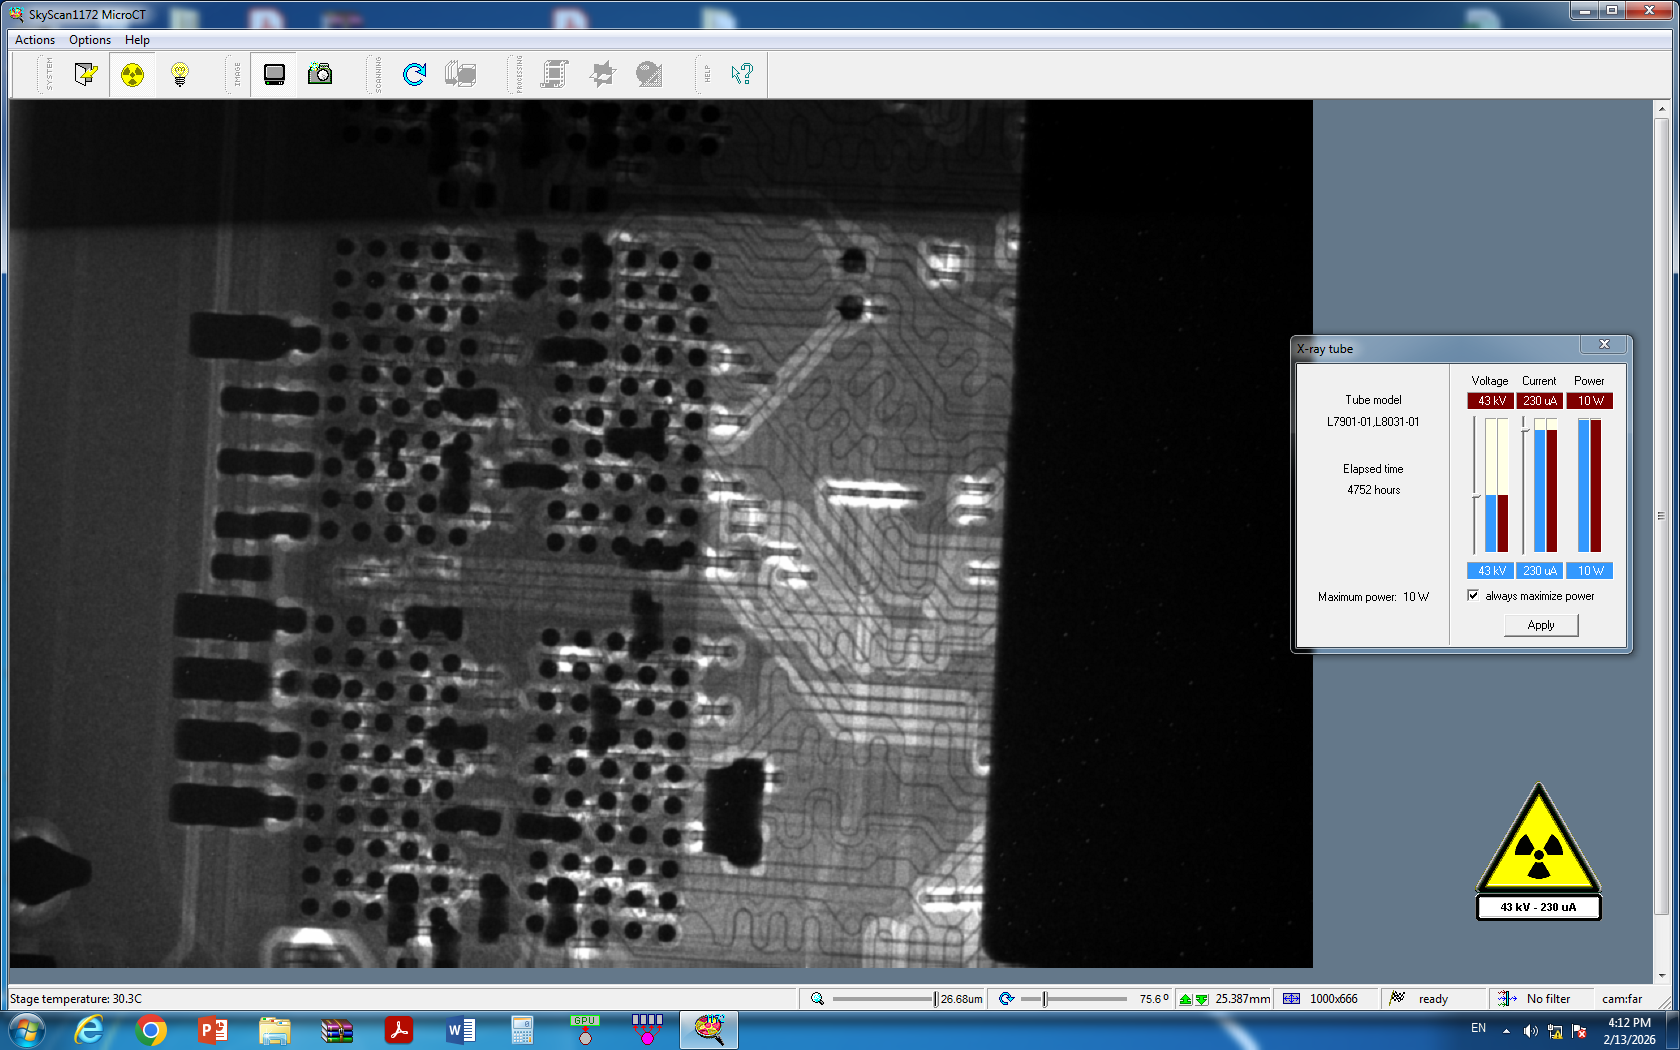Uncheck the always maximize power checkbox

pyautogui.click(x=1473, y=596)
